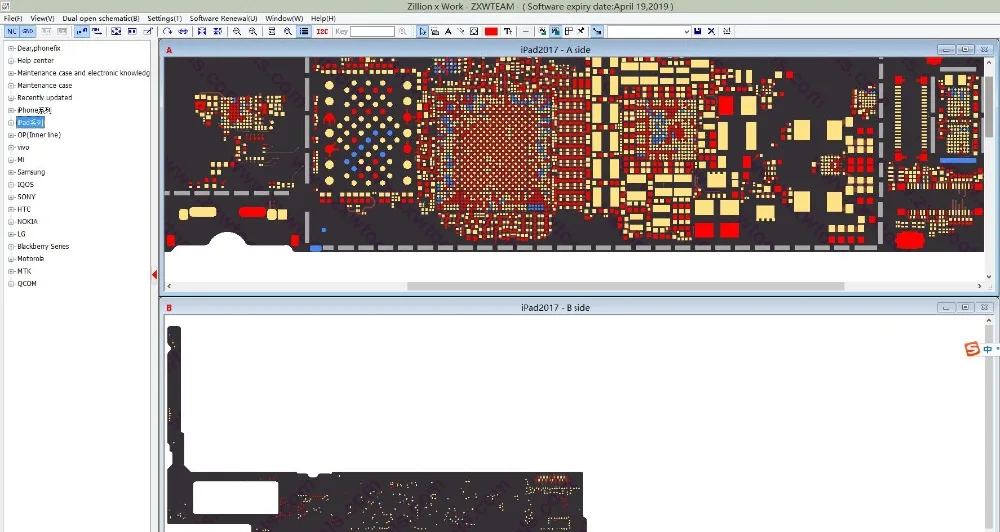Expand the Dear,phonefix tree node
This screenshot has width=1000, height=532.
(11, 48)
